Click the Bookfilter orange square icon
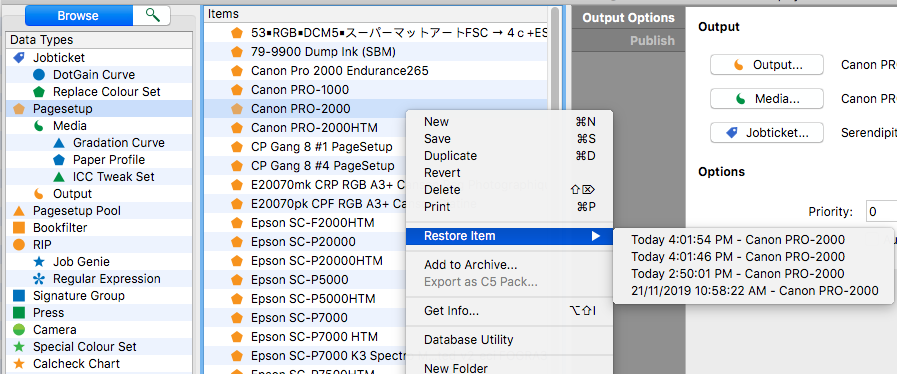Image resolution: width=897 pixels, height=374 pixels. pyautogui.click(x=19, y=228)
